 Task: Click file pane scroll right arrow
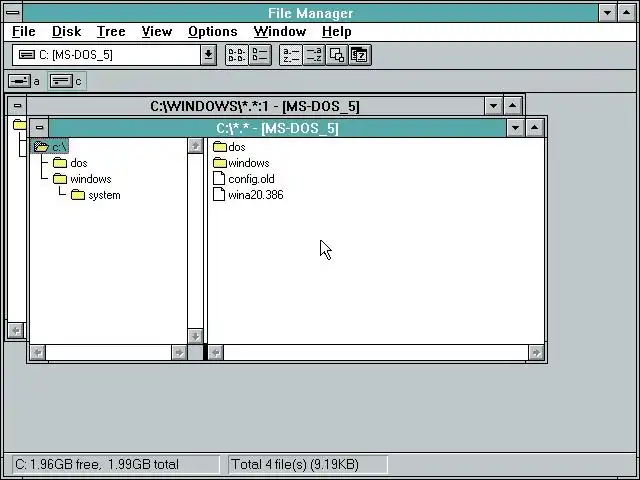click(536, 352)
